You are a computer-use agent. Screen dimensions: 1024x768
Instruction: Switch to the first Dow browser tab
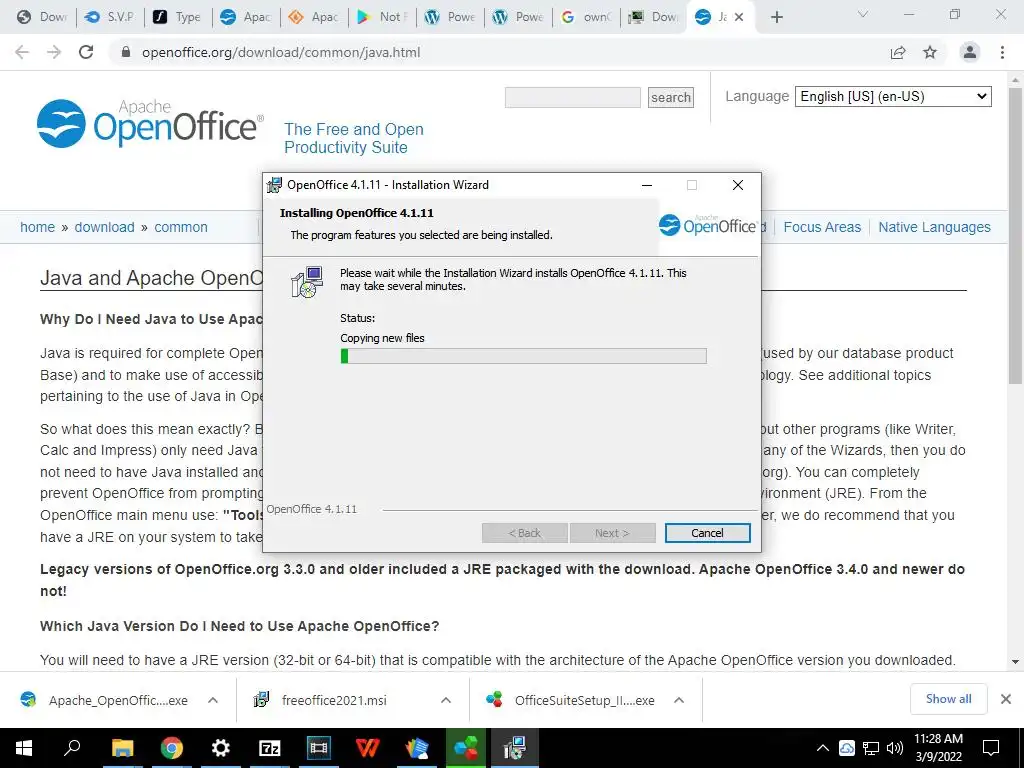(42, 17)
